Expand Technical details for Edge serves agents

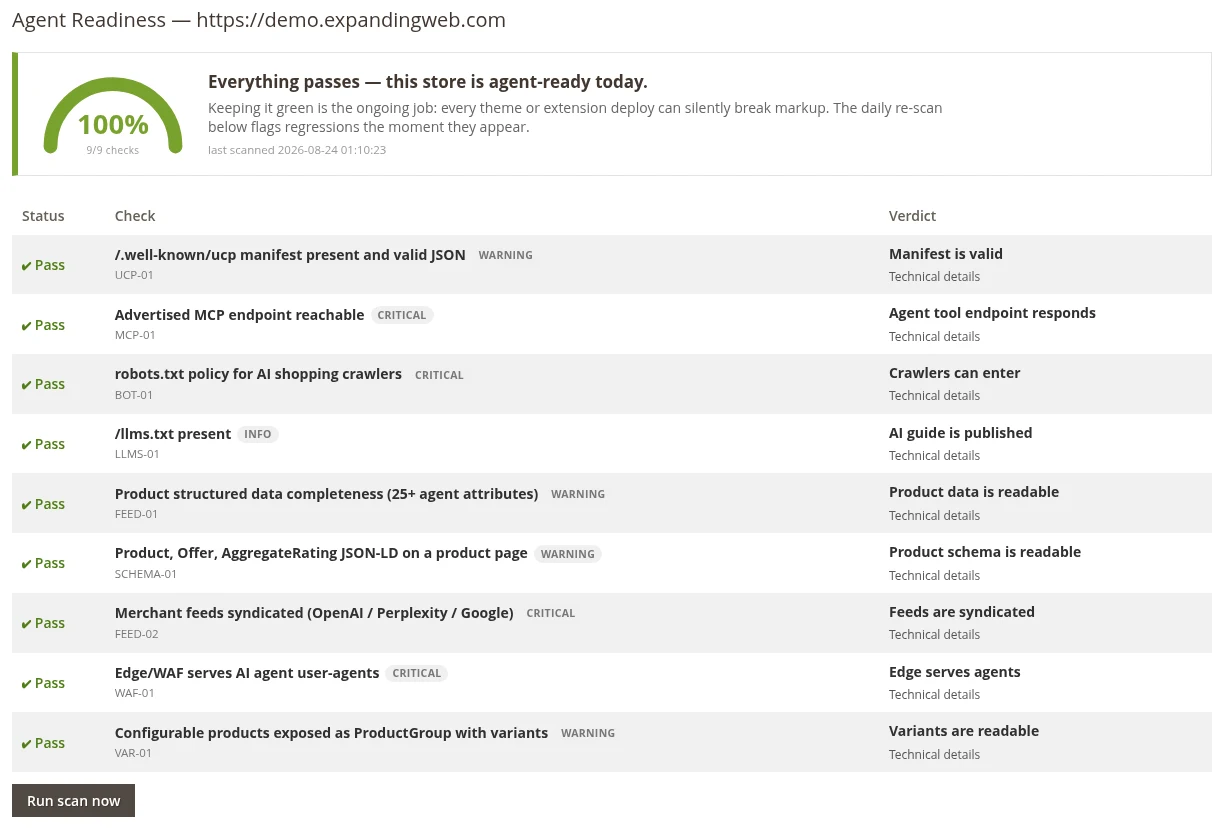tap(934, 695)
